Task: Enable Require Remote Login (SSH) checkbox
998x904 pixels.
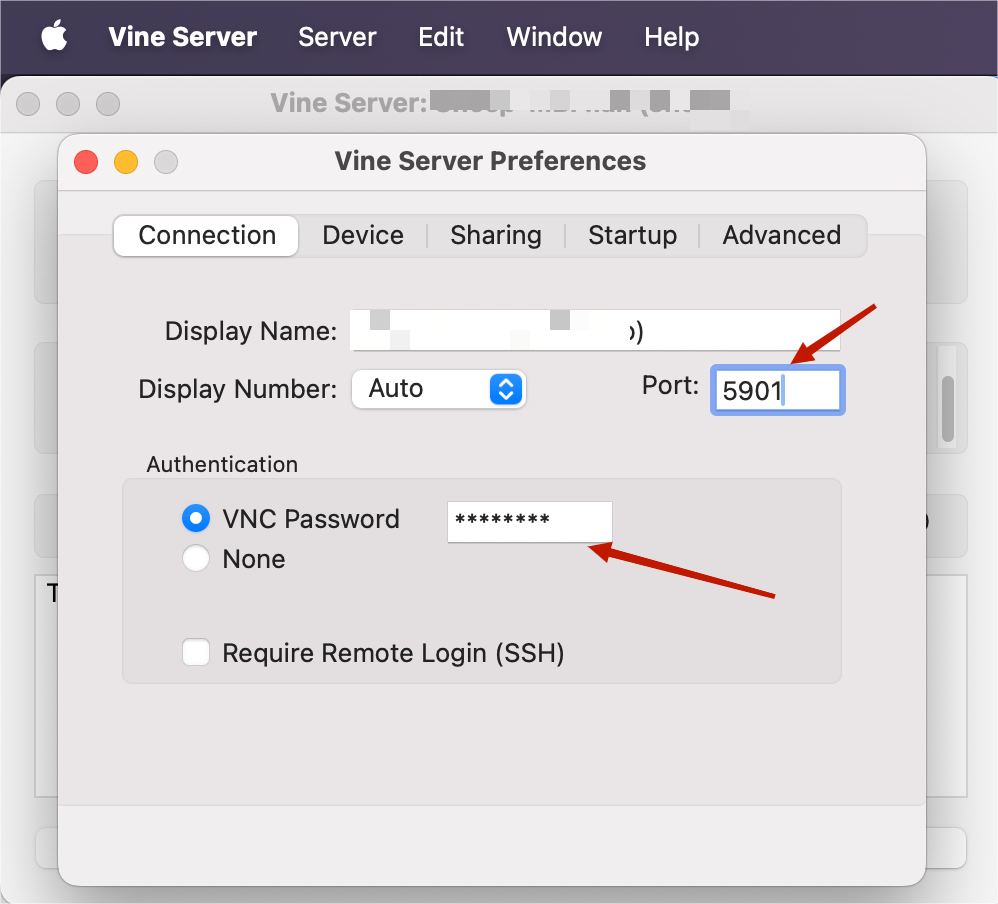Action: click(x=196, y=654)
